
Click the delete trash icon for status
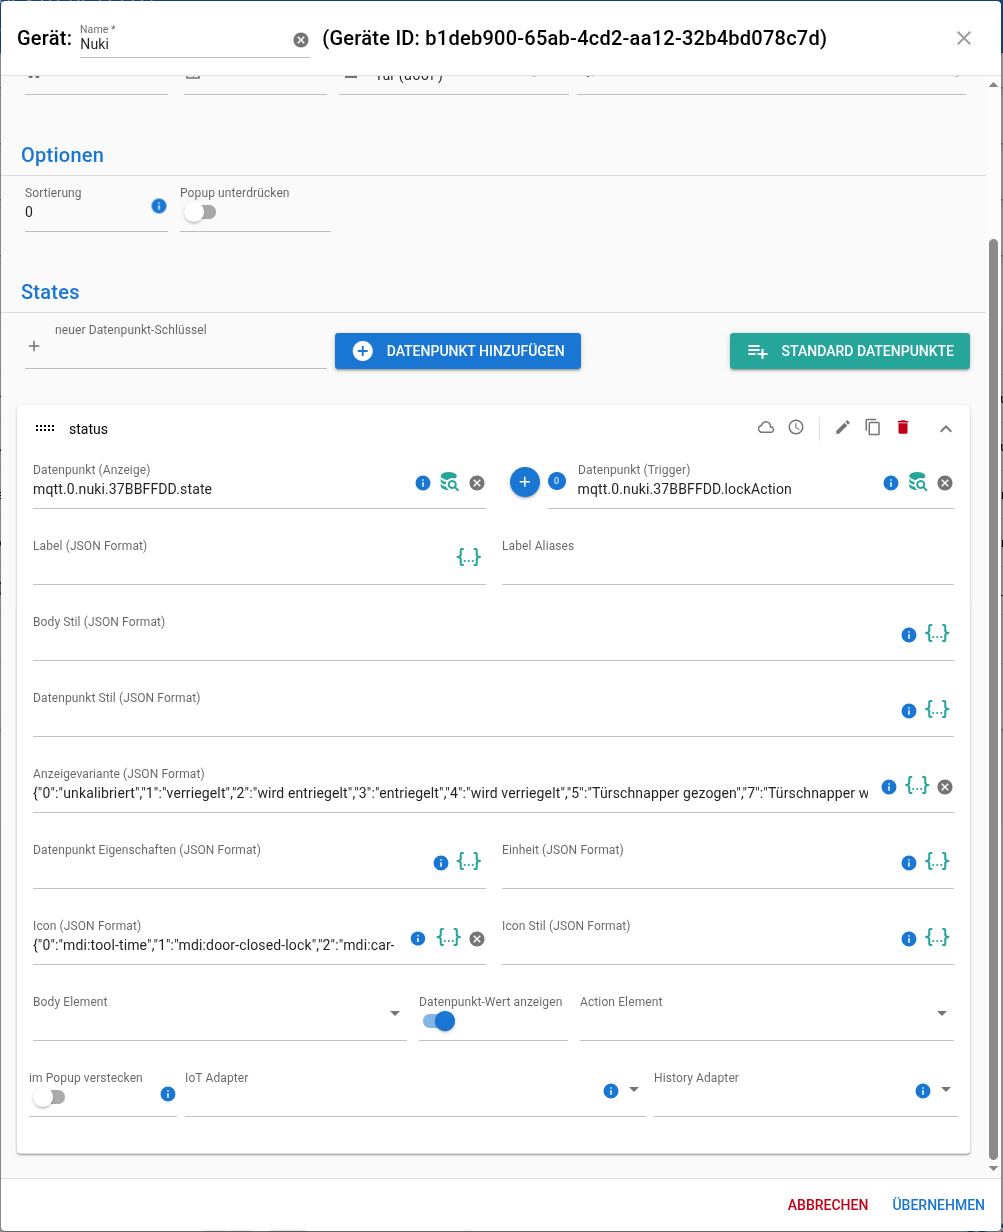pyautogui.click(x=903, y=428)
